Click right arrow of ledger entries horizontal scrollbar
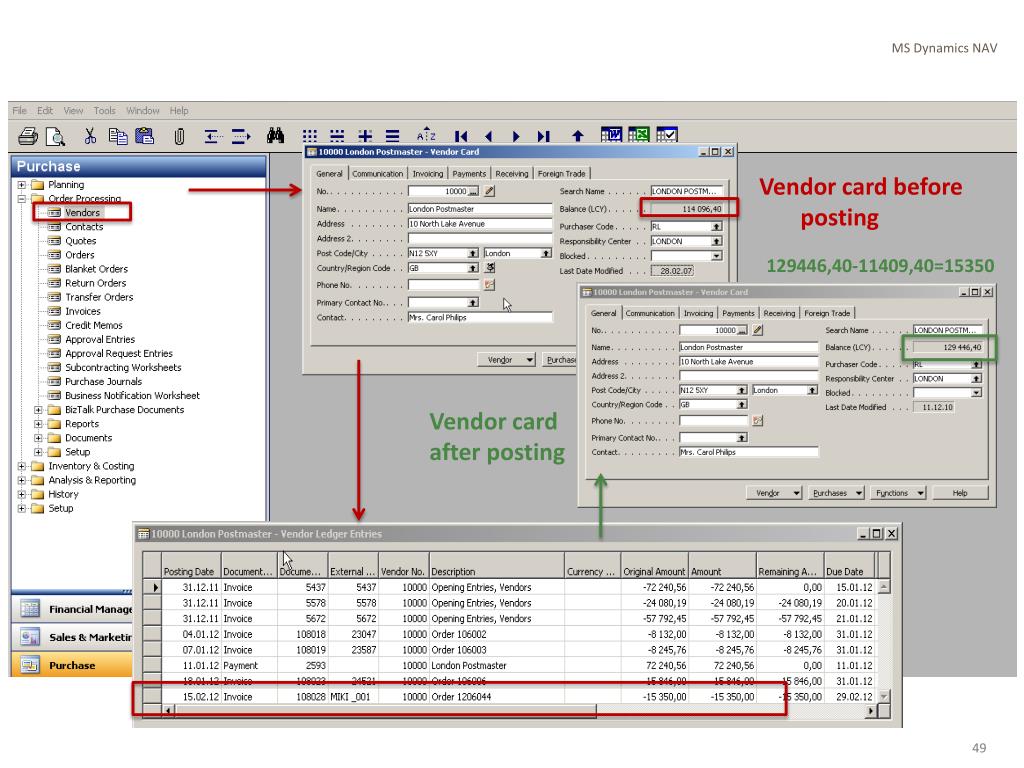The width and height of the screenshot is (1024, 768). pyautogui.click(x=871, y=710)
